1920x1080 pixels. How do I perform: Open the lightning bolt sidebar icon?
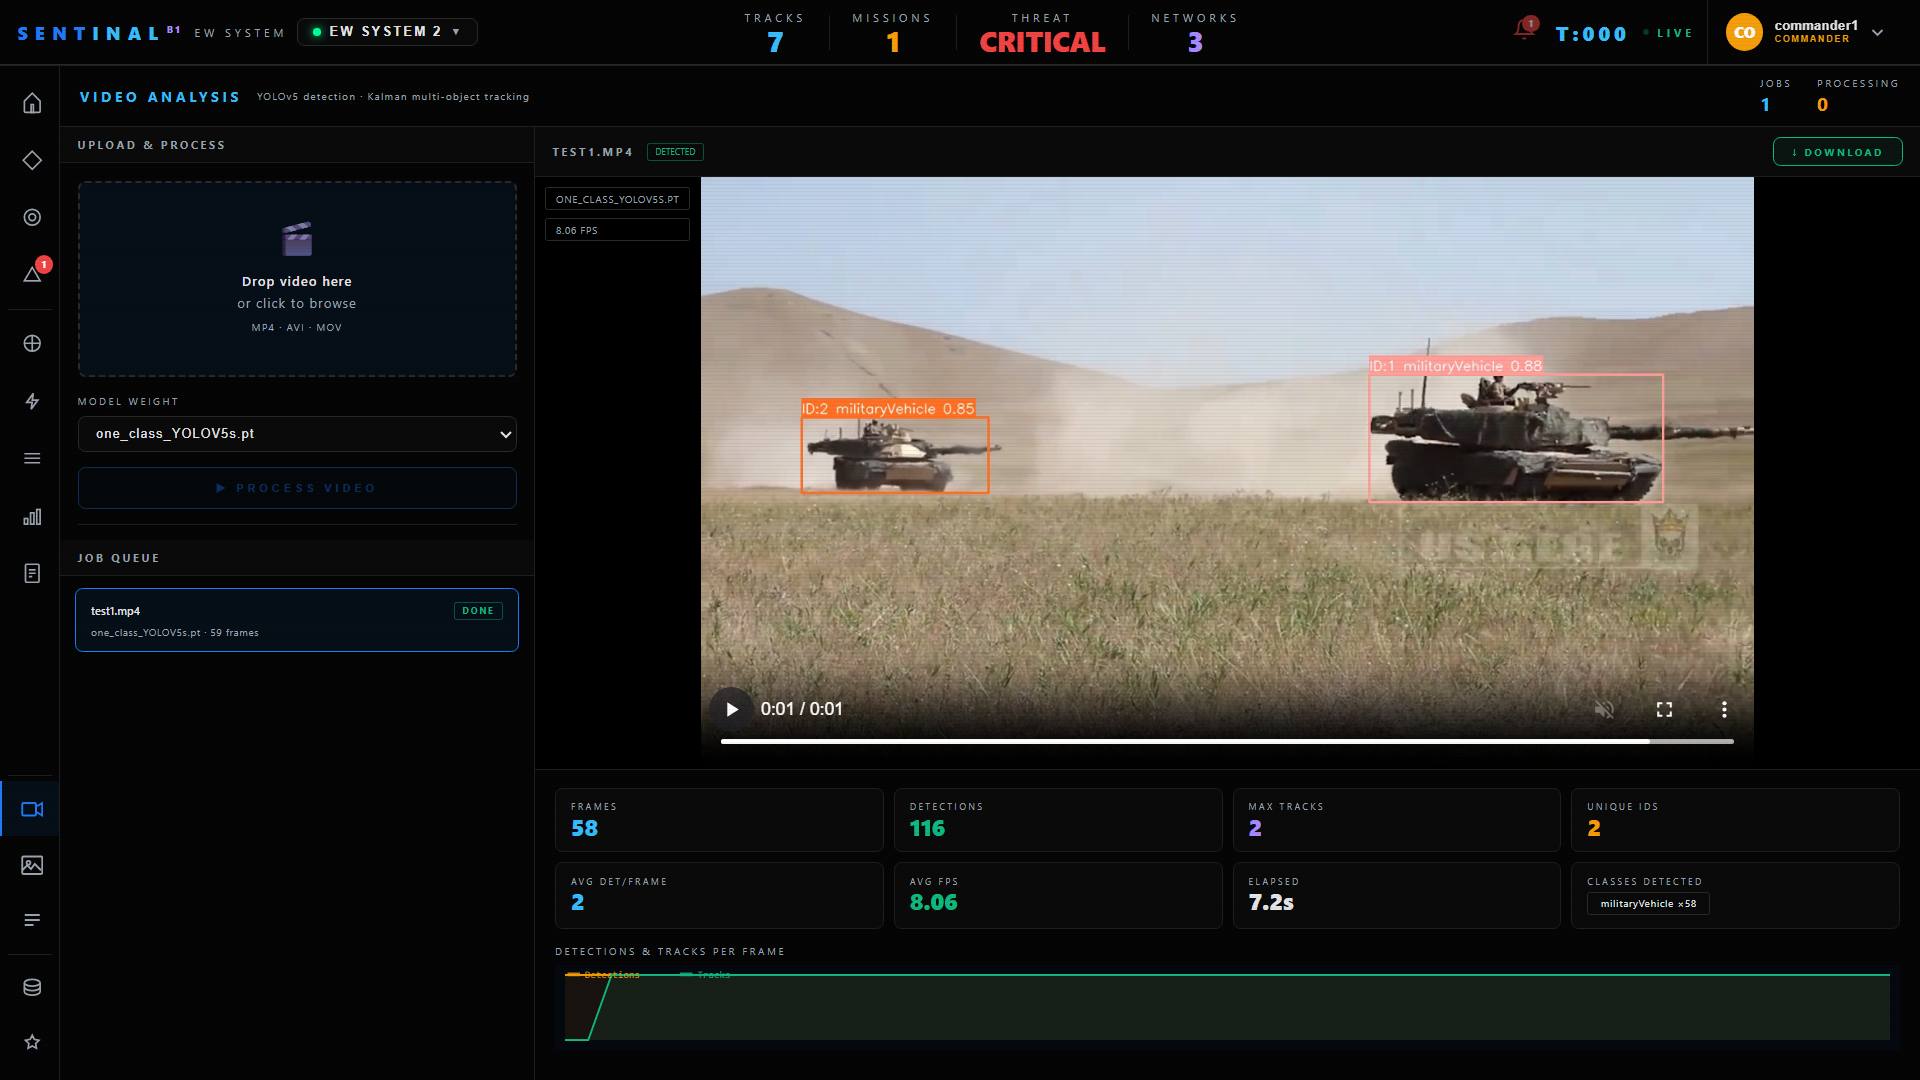32,401
